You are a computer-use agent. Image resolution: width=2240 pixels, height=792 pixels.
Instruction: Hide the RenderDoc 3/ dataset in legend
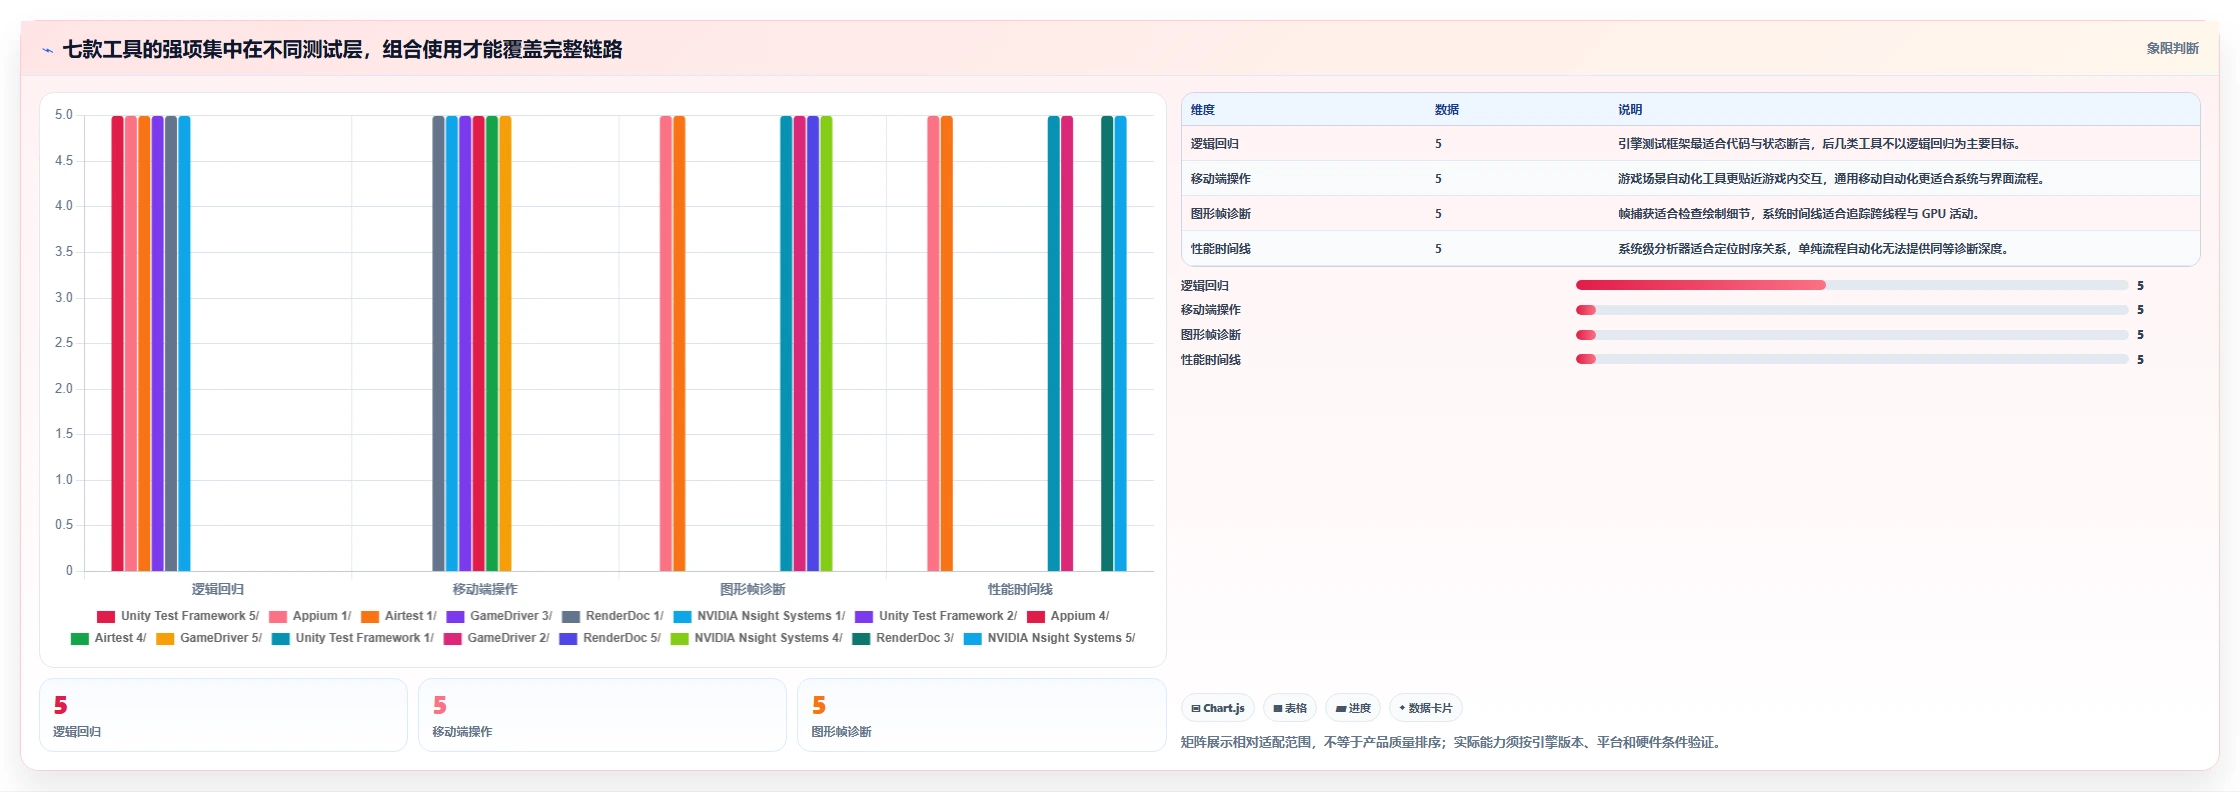click(x=903, y=638)
